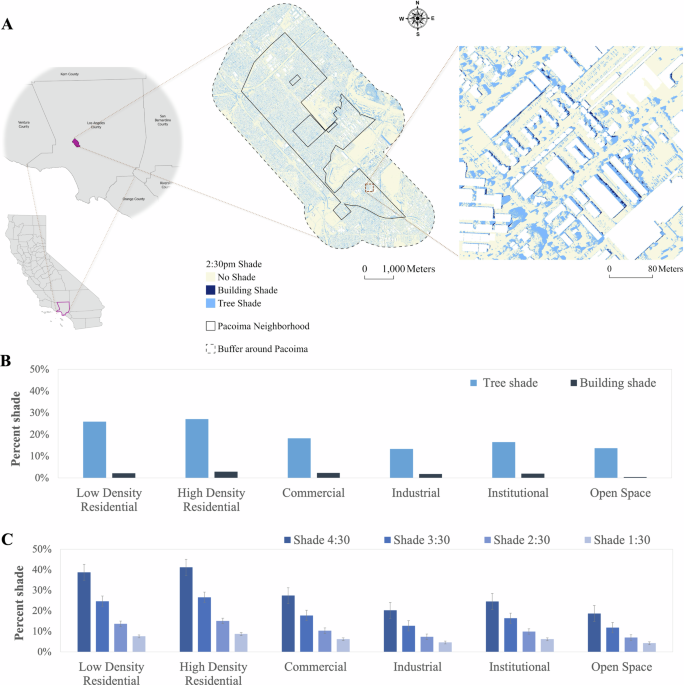Click the Shade 2:30 bar for Institutional in chart C

click(x=529, y=642)
